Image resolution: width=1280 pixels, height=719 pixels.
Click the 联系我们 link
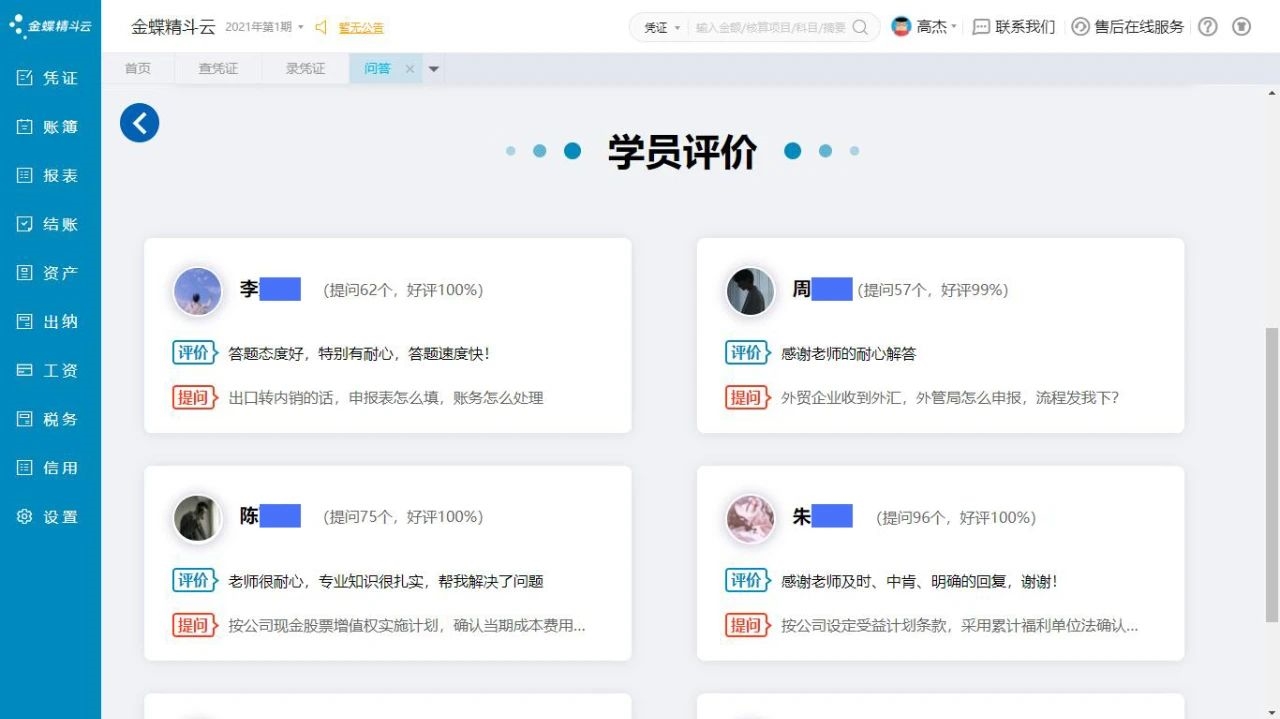(x=1014, y=27)
